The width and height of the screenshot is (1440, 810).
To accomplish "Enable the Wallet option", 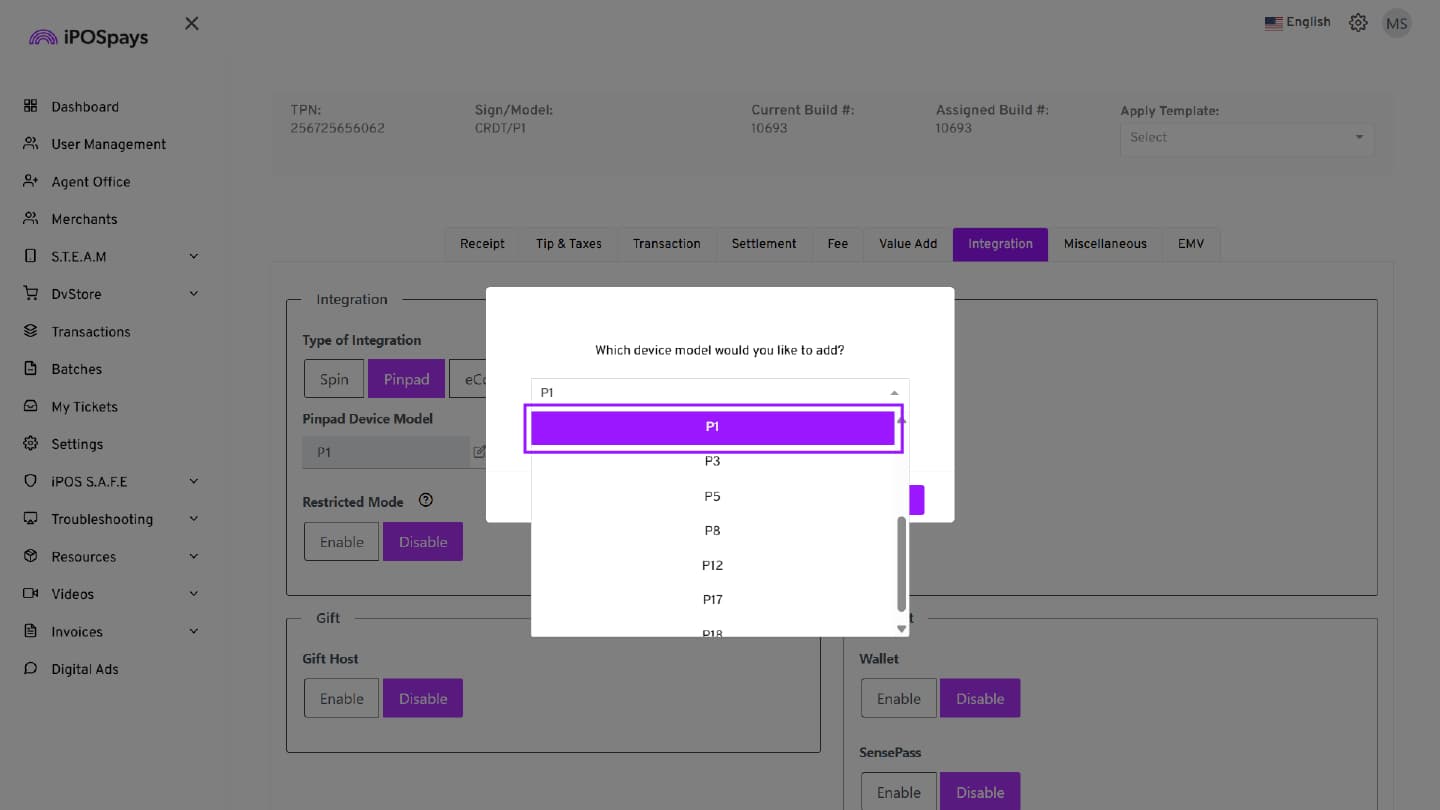I will (x=898, y=699).
